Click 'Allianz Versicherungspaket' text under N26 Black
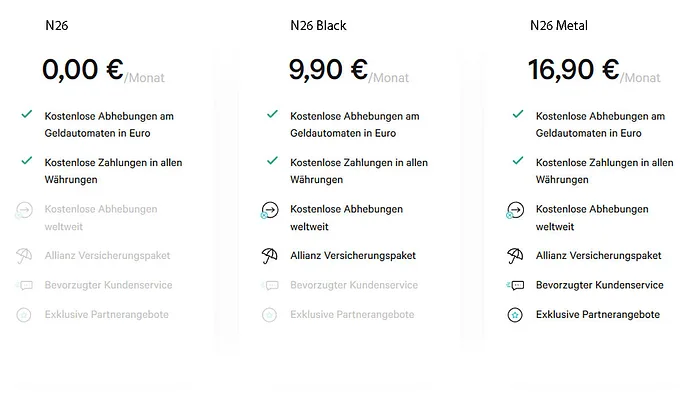The height and width of the screenshot is (394, 700). [x=353, y=256]
